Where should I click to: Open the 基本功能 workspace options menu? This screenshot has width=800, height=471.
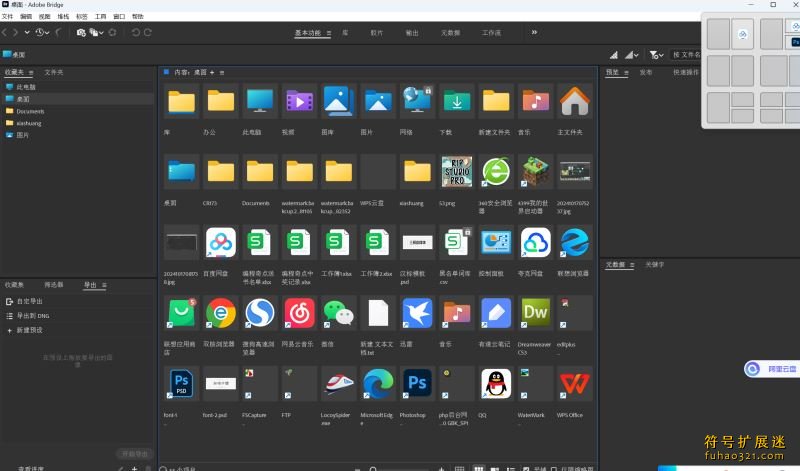329,33
